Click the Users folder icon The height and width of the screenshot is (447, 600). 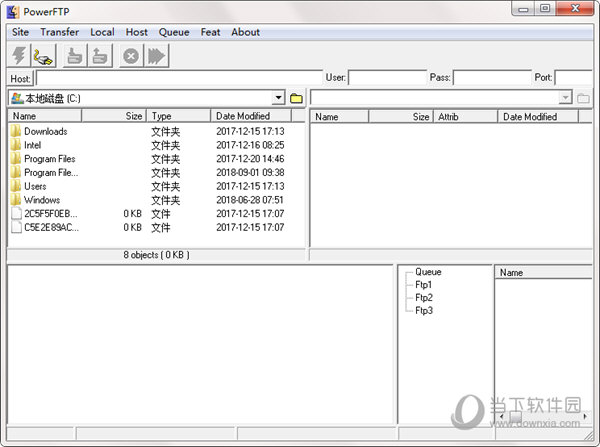[16, 186]
